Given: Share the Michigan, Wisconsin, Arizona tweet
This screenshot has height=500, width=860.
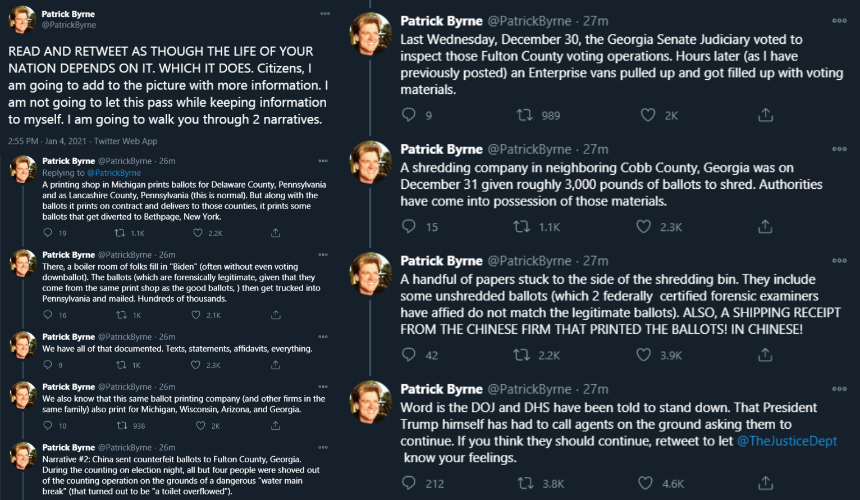Looking at the screenshot, I should pos(275,425).
